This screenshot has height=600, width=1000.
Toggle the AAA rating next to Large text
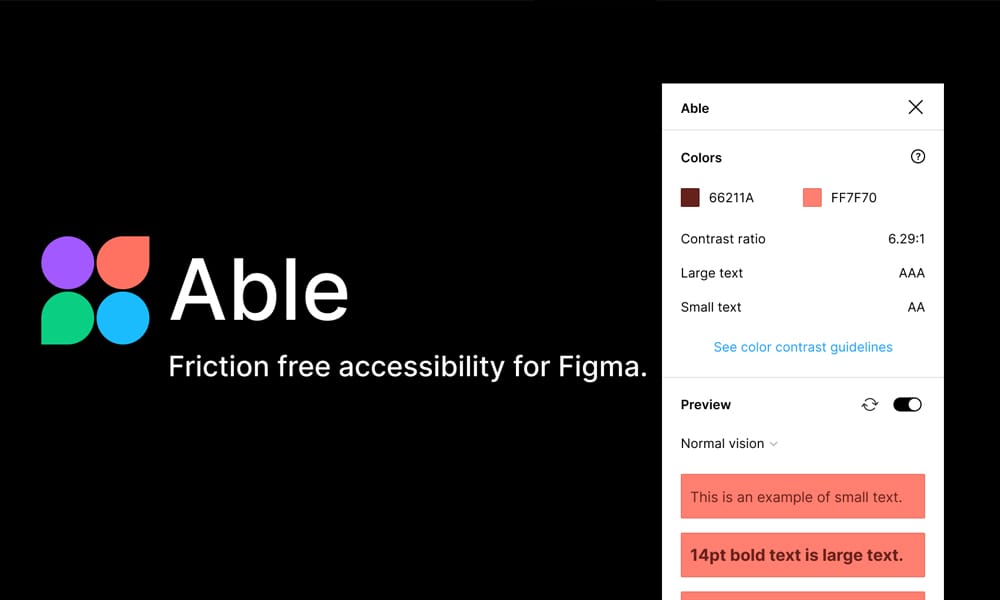(911, 273)
